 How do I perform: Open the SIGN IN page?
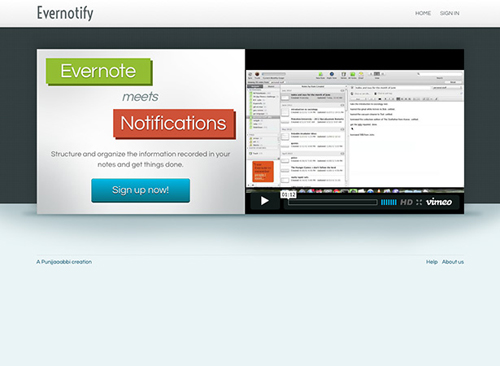[449, 13]
